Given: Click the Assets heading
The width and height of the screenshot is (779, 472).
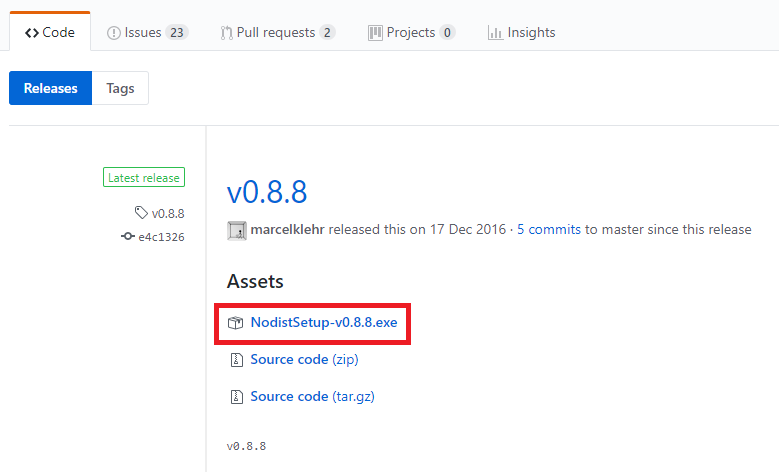Looking at the screenshot, I should pyautogui.click(x=255, y=282).
